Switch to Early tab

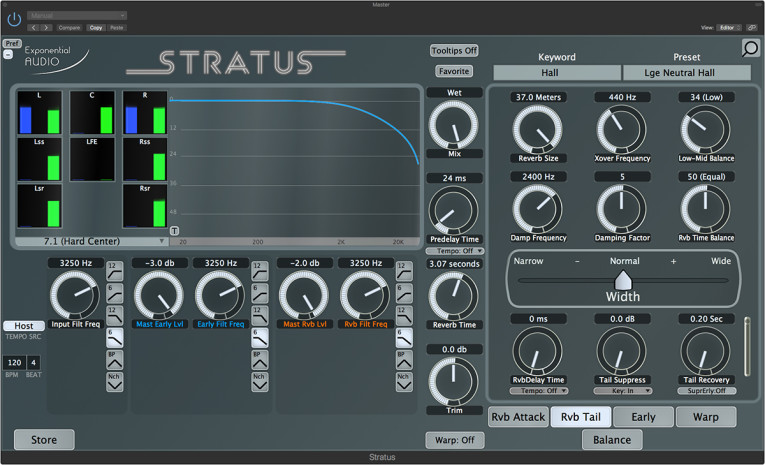tap(643, 417)
